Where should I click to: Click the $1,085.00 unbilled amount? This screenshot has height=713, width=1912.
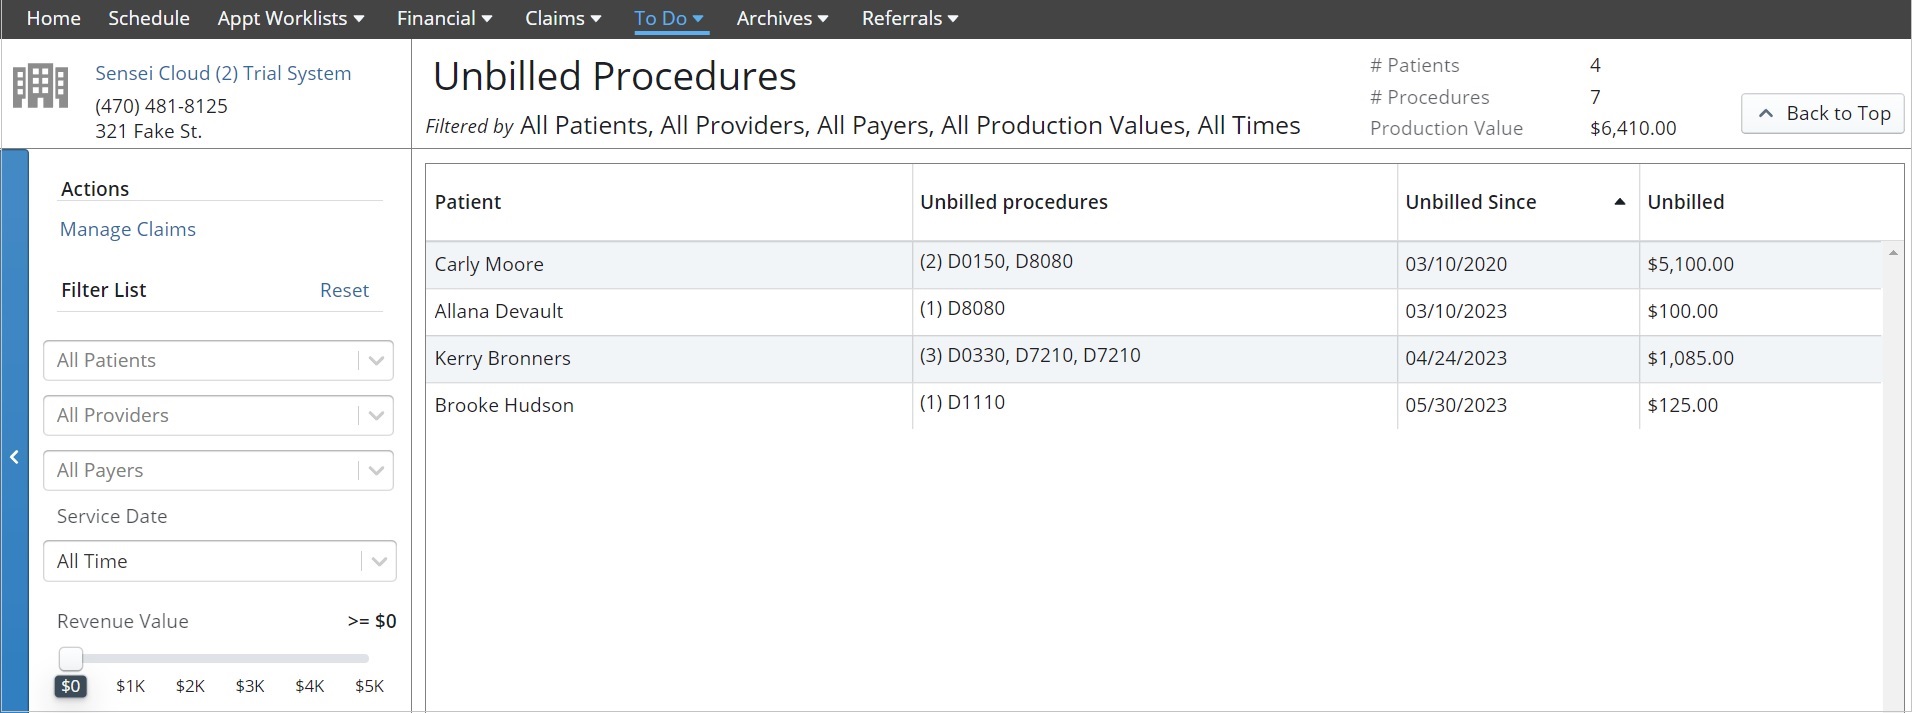[1690, 358]
